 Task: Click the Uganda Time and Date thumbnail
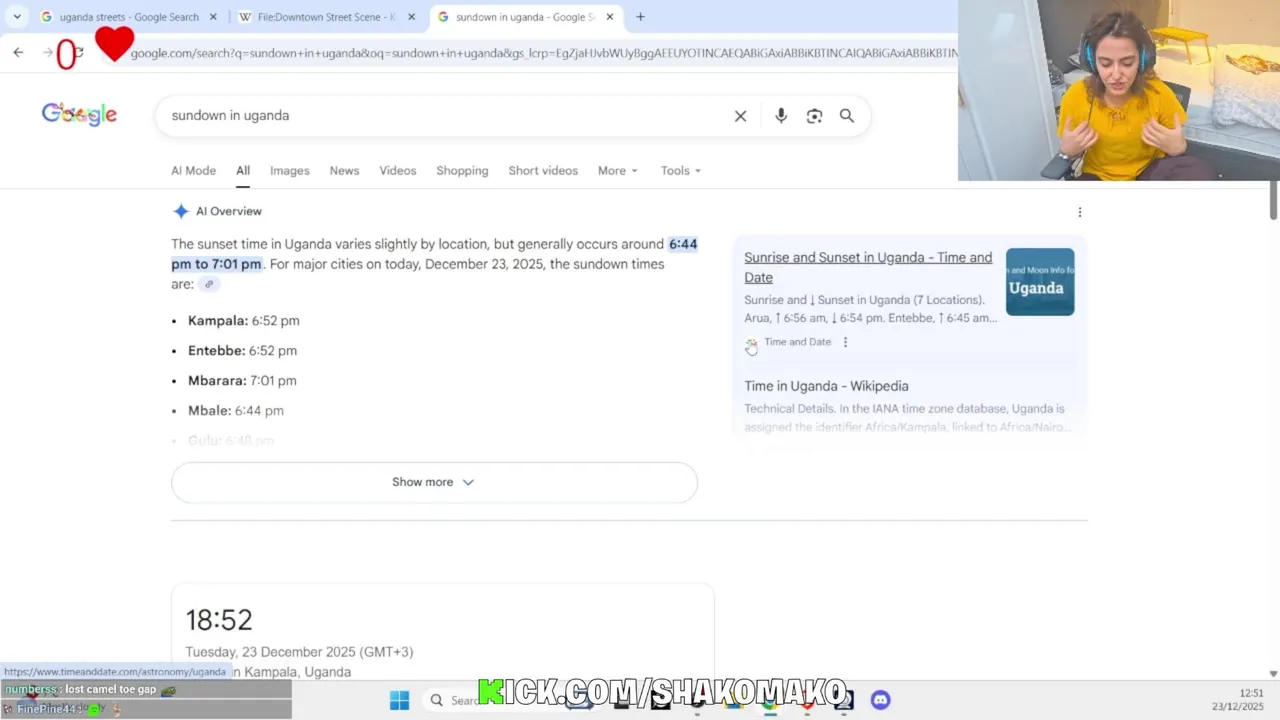tap(1040, 282)
